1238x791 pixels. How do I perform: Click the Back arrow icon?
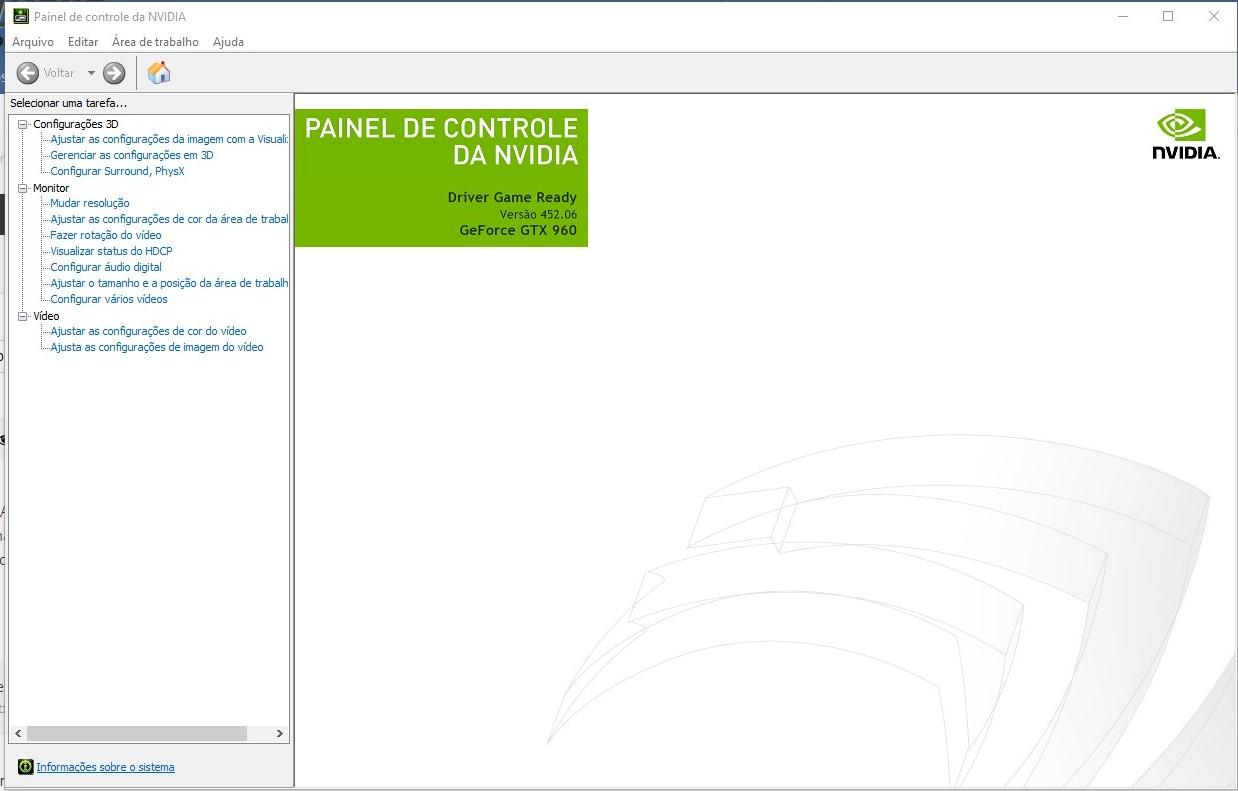coord(28,73)
